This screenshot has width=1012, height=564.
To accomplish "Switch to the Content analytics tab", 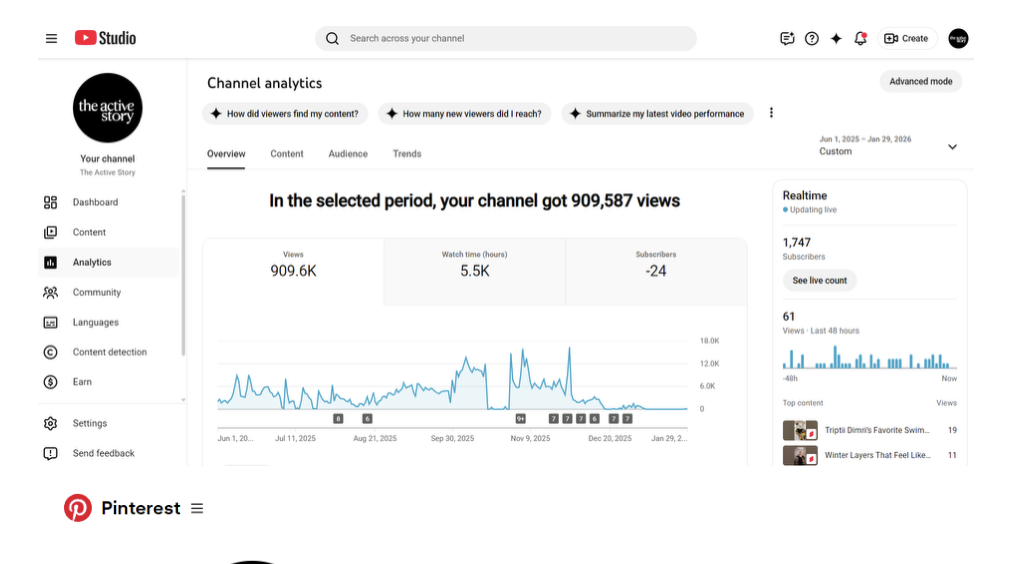I will pos(287,154).
